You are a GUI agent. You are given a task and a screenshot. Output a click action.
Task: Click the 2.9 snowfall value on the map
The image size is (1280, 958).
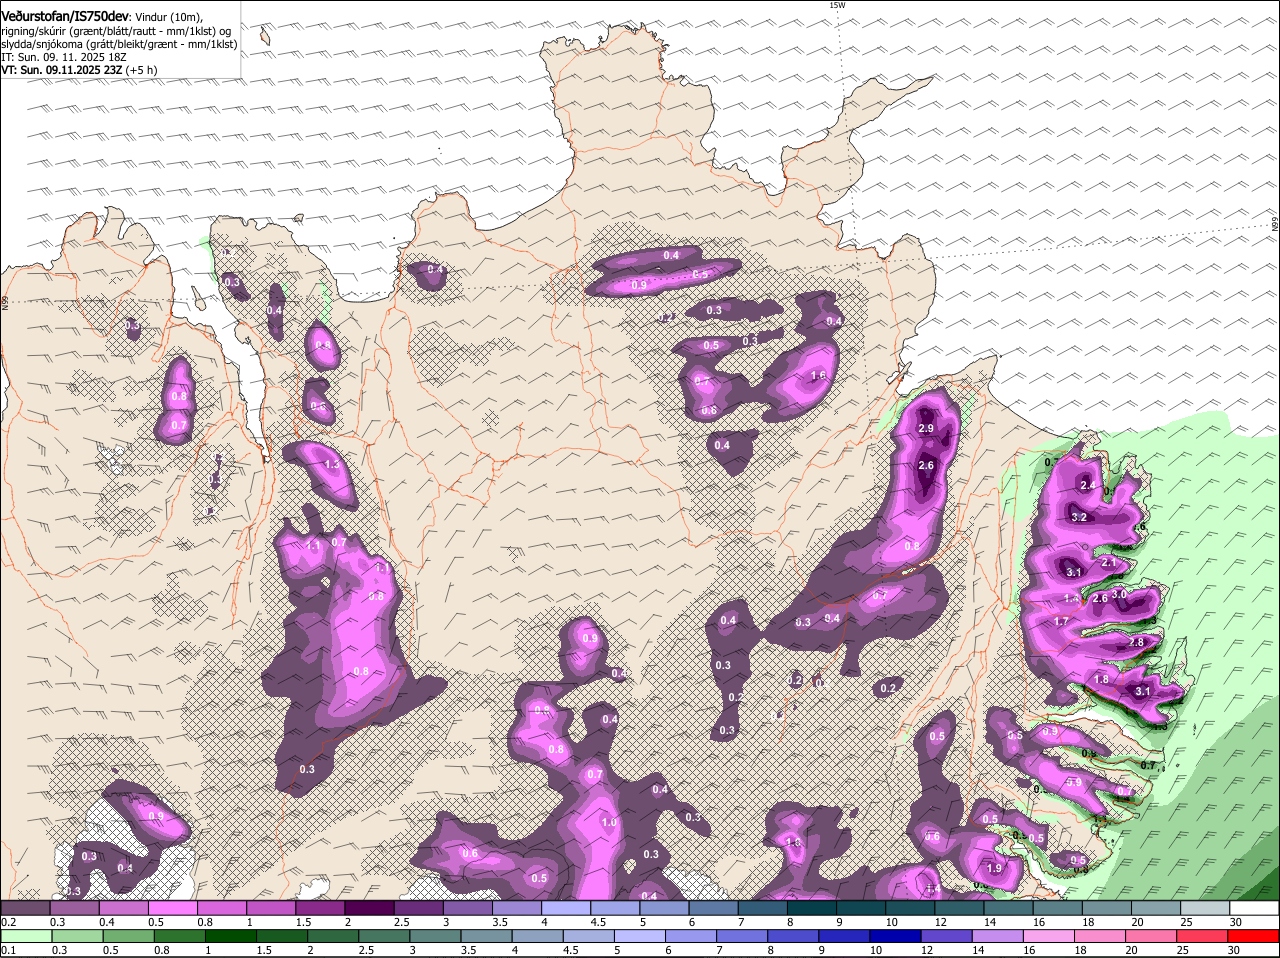[926, 428]
